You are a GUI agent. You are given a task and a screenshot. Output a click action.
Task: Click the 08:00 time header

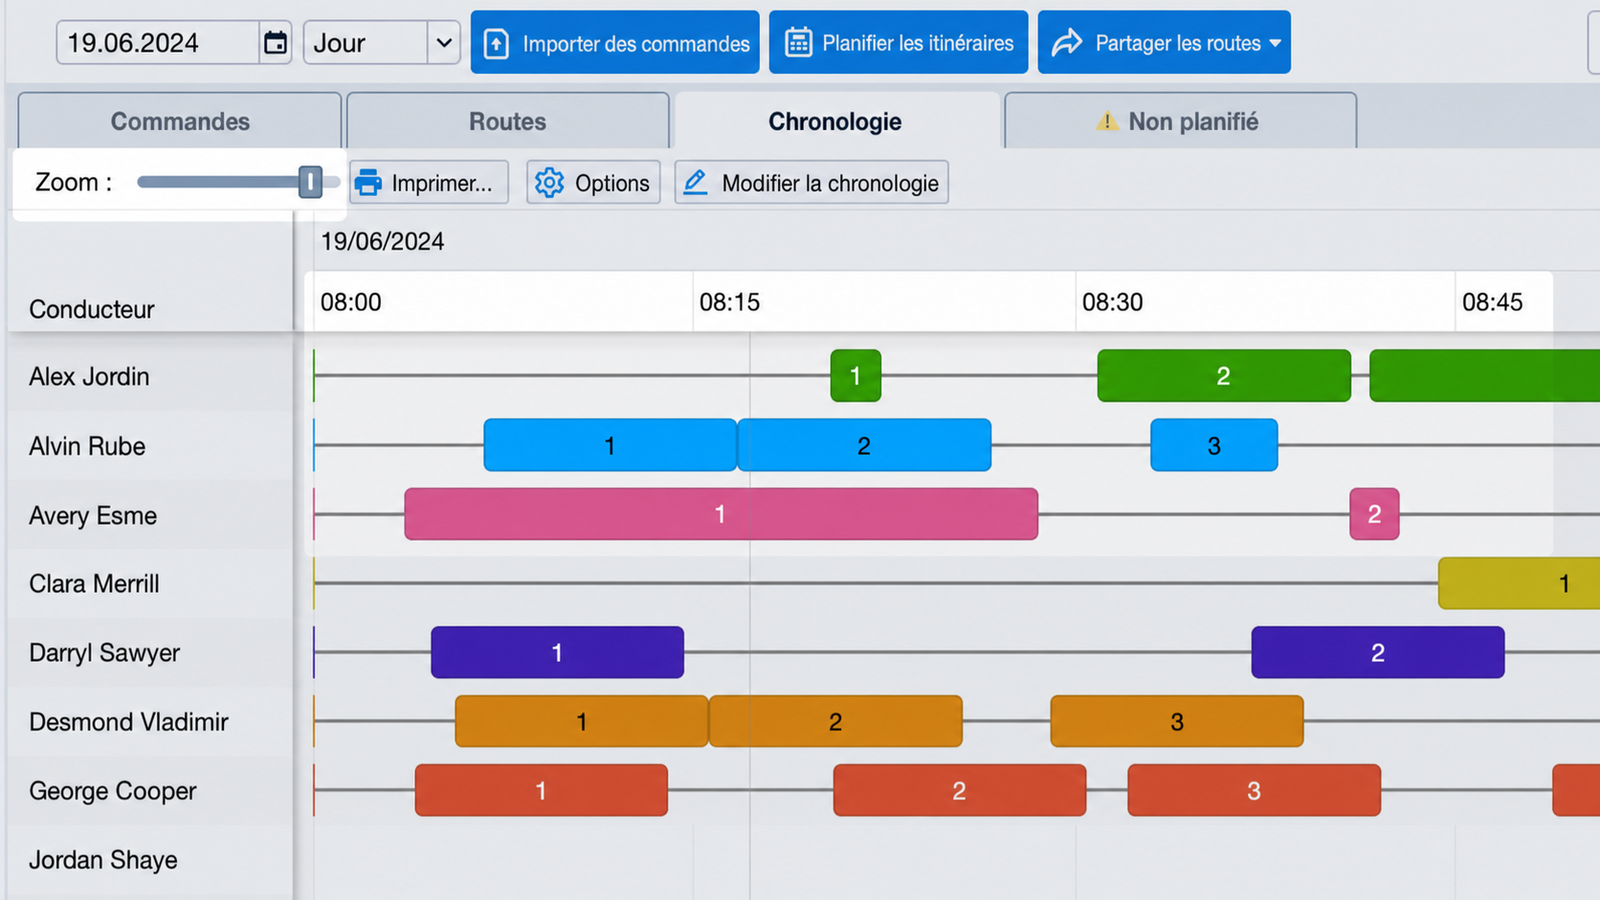click(351, 302)
